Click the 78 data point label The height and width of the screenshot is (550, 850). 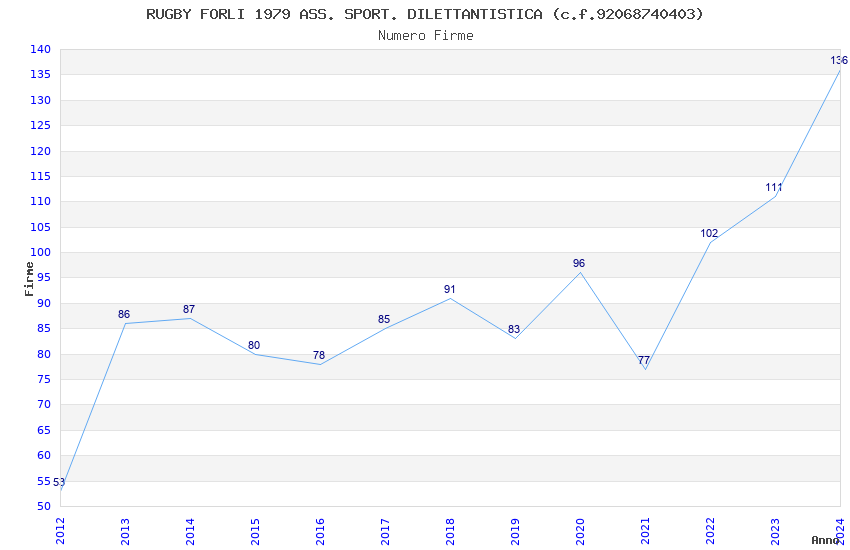pos(319,355)
